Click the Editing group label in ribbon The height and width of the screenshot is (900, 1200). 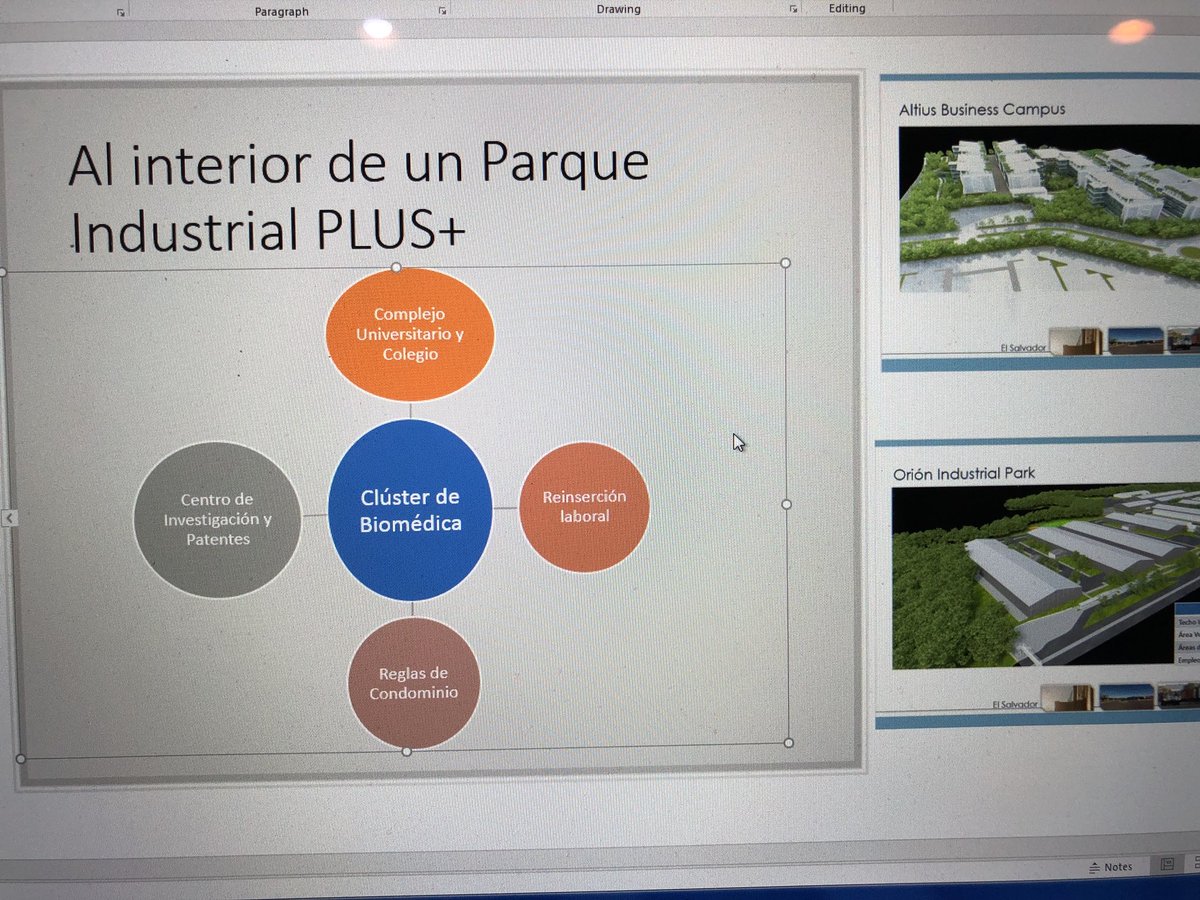tap(847, 8)
